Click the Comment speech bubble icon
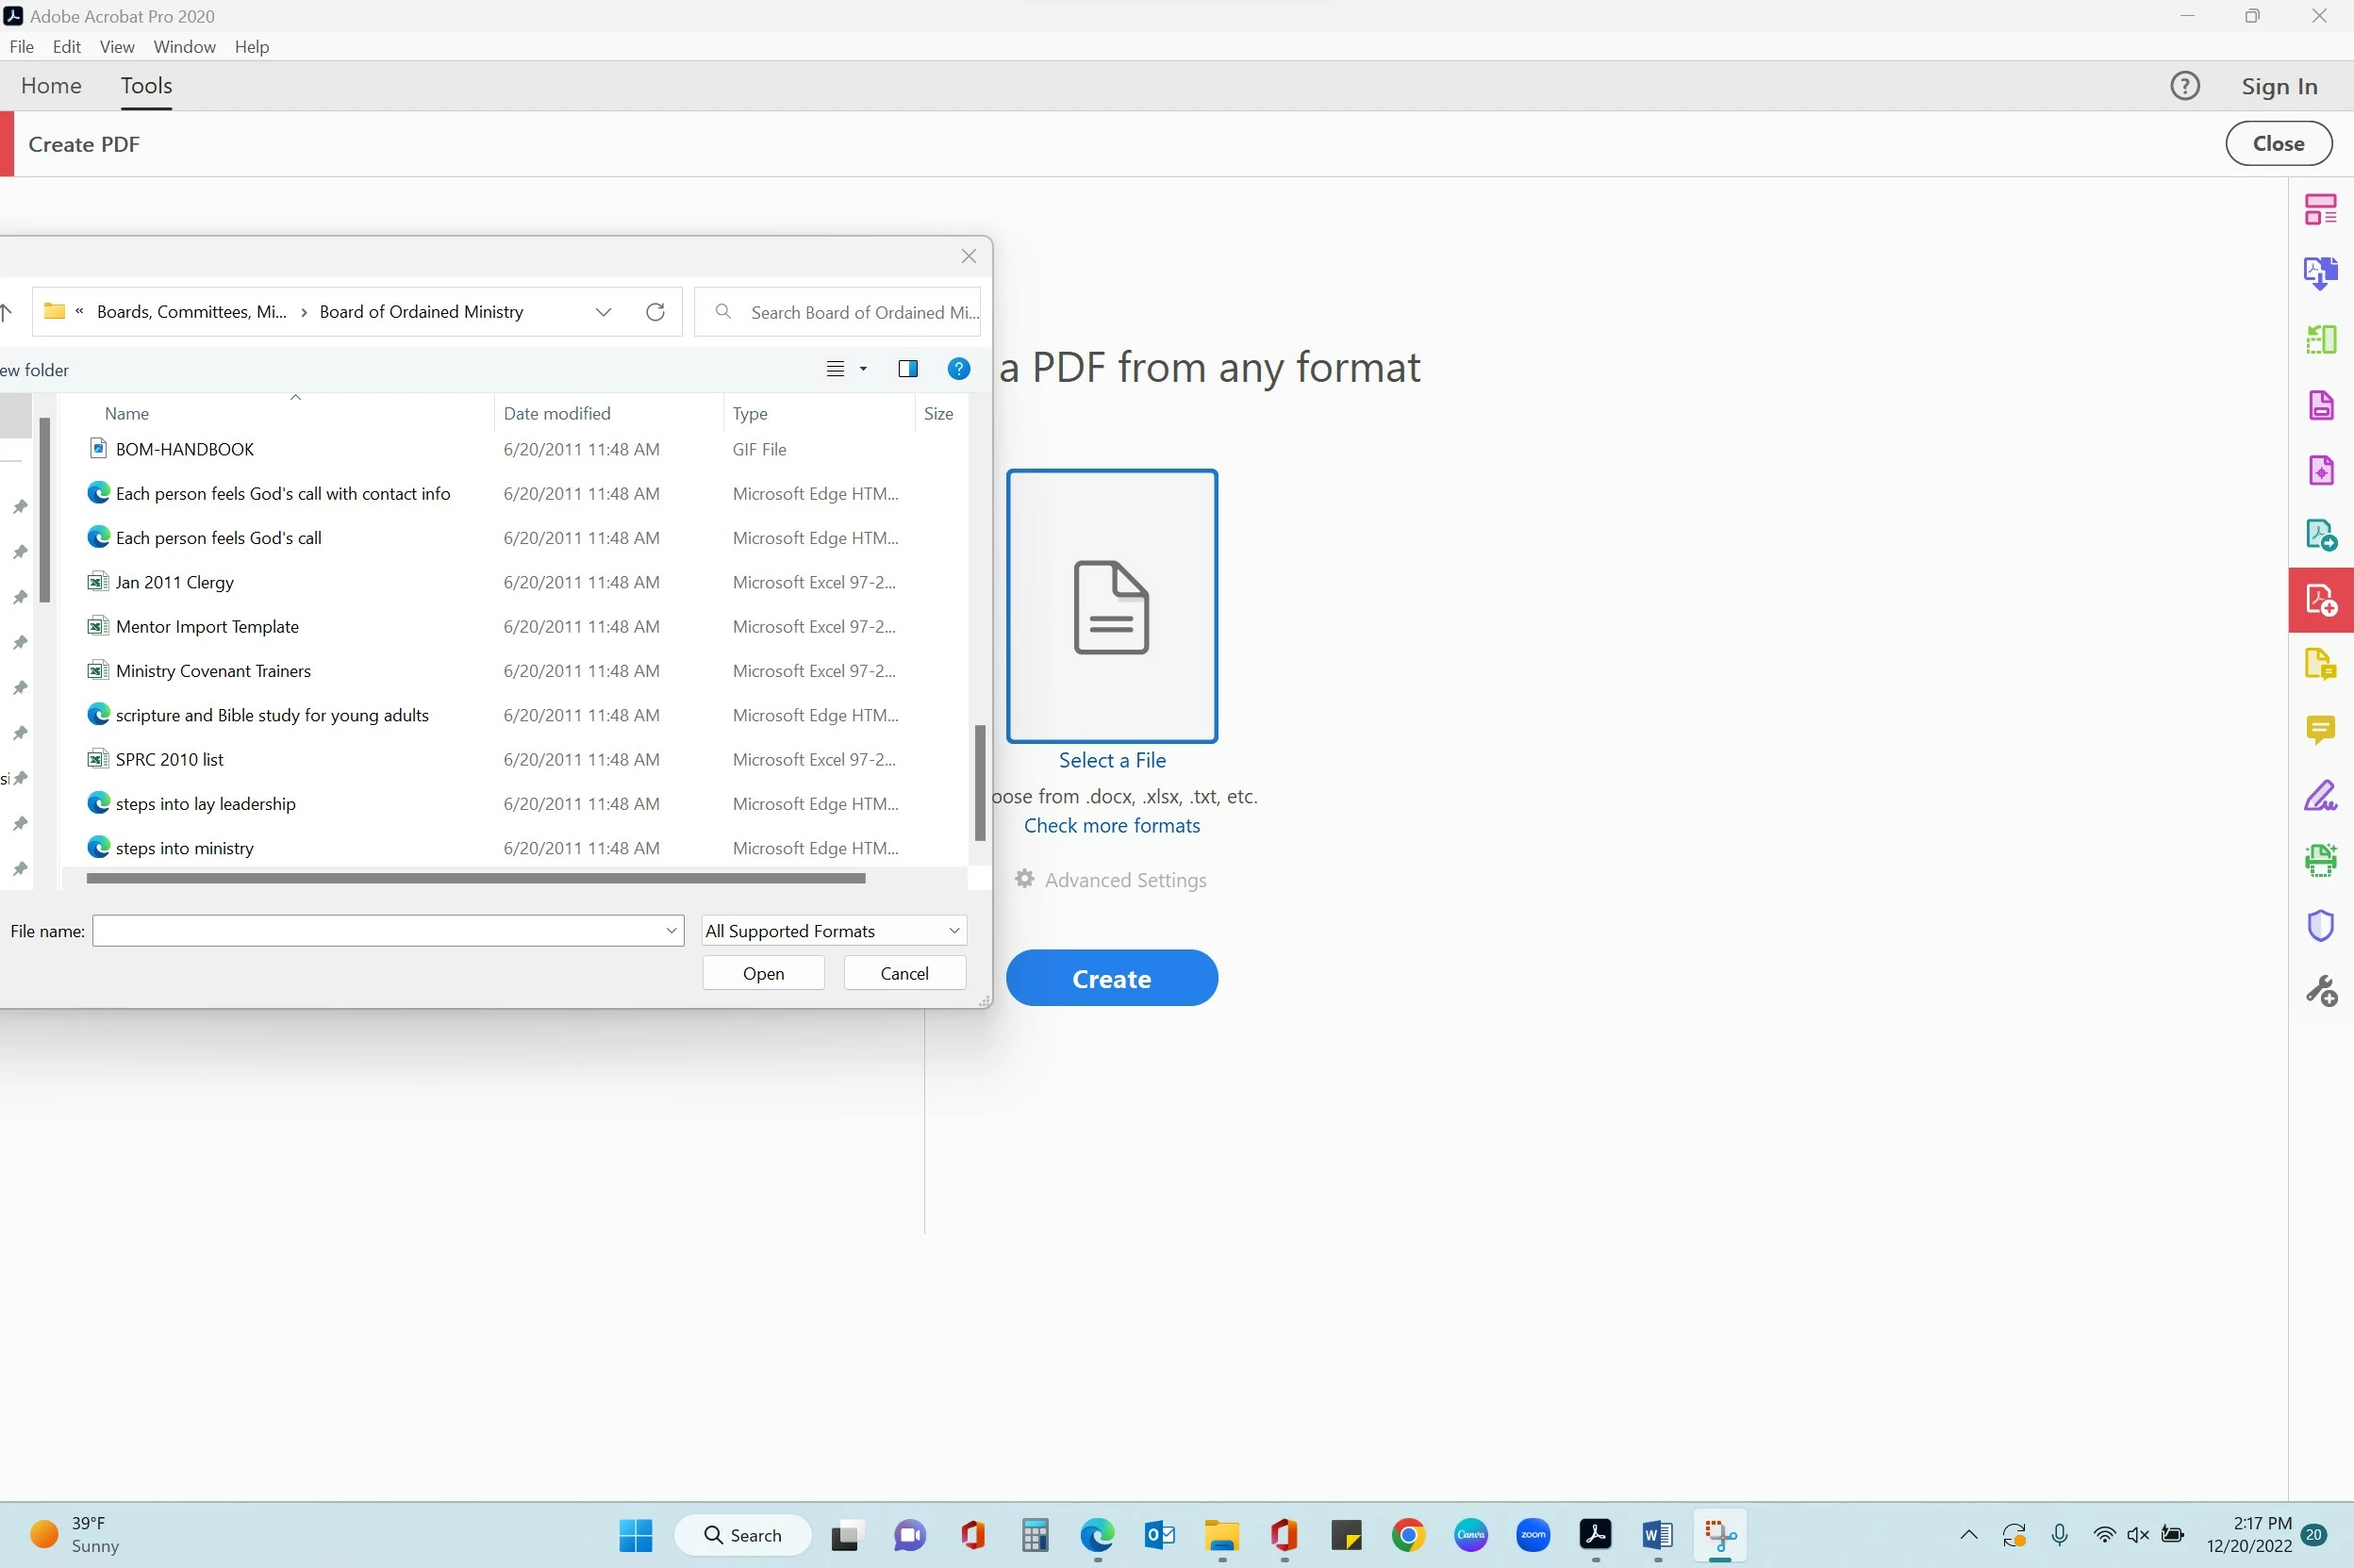2354x1568 pixels. tap(2319, 729)
